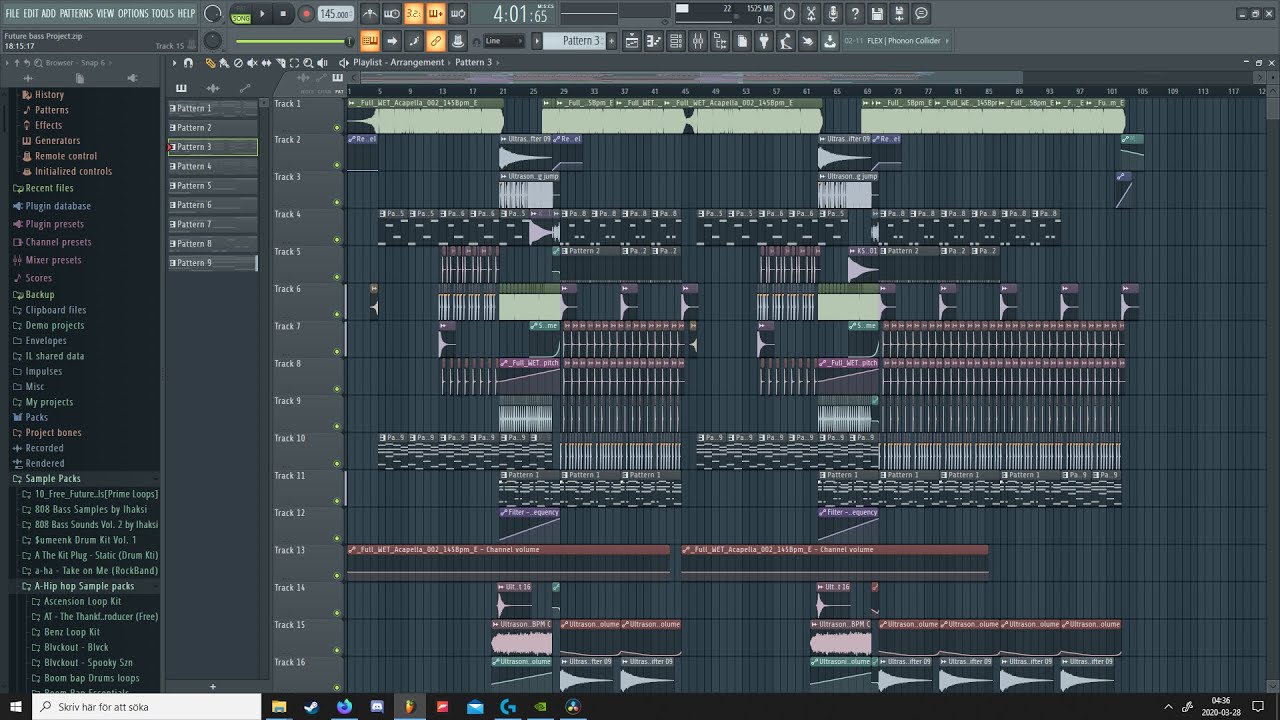Mute Track 3 using its green dot
This screenshot has width=1280, height=720.
[337, 202]
